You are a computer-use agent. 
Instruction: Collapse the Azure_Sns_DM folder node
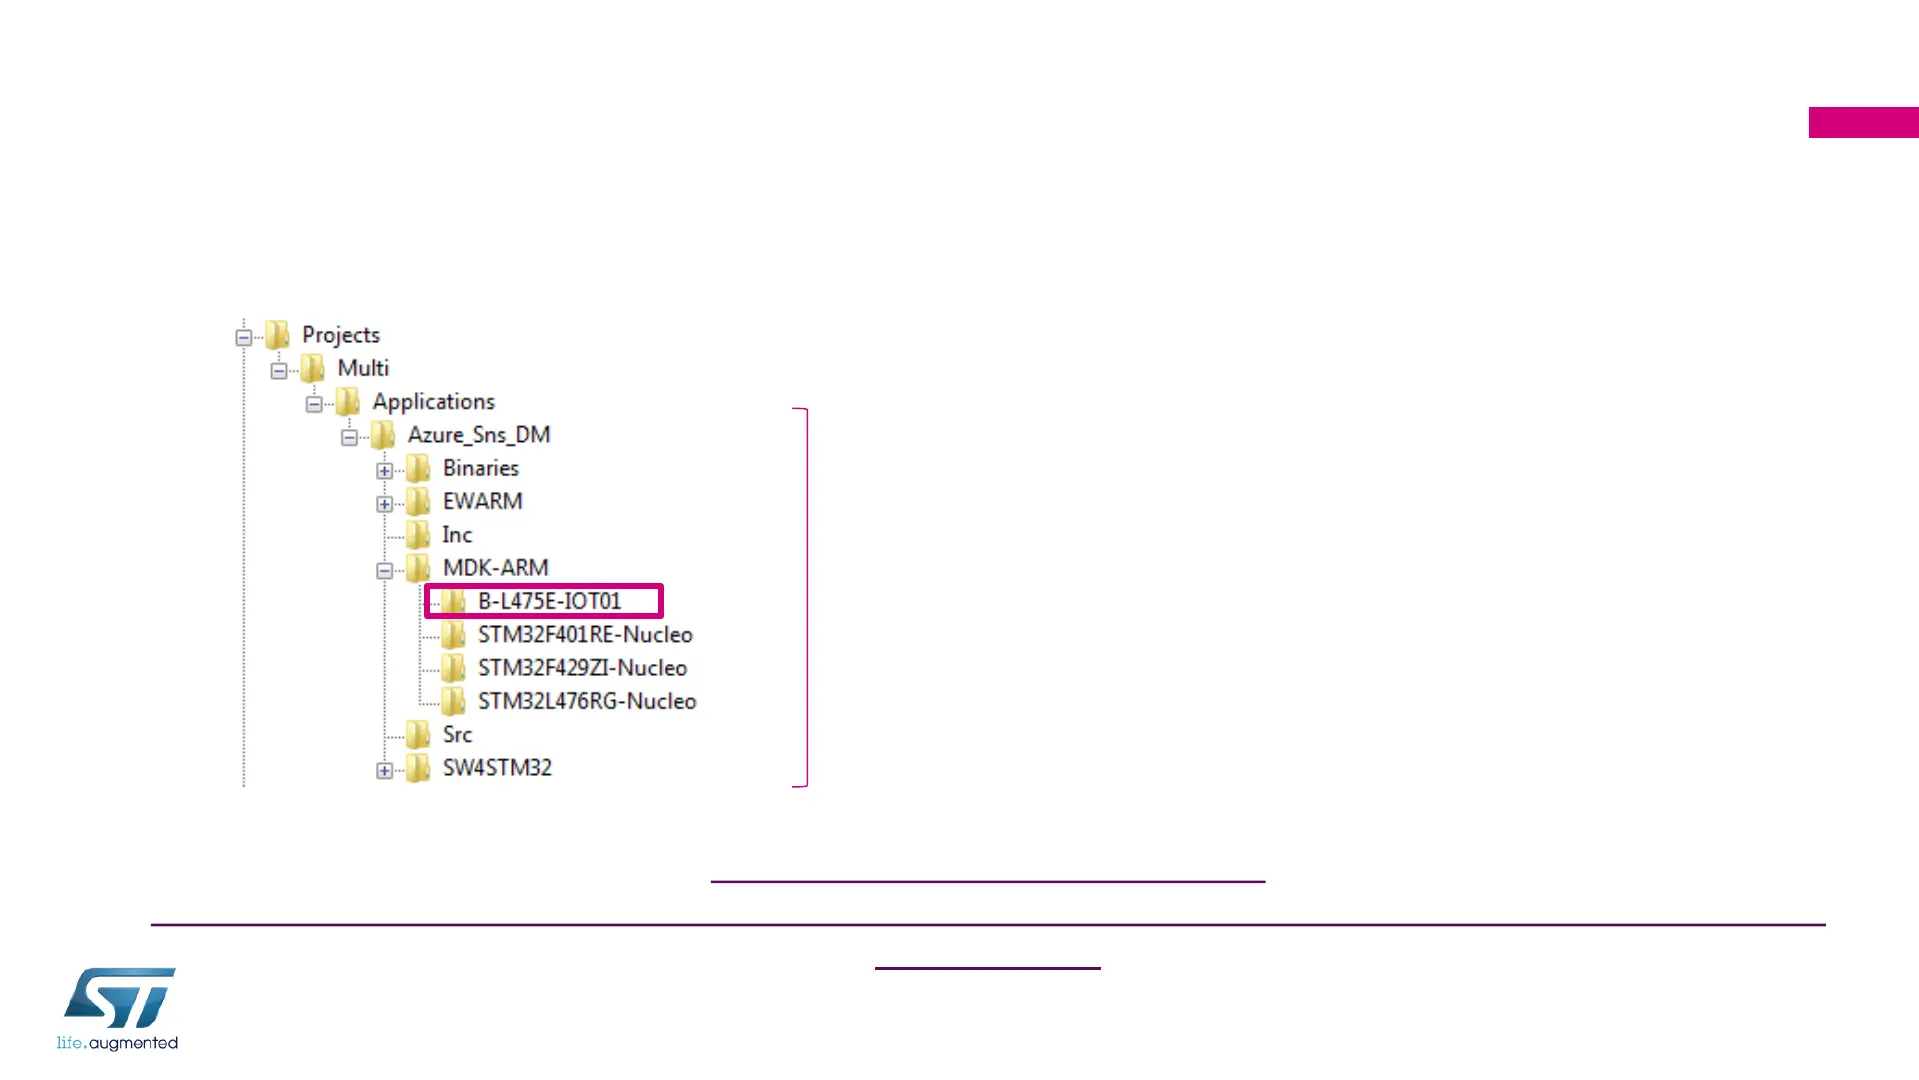click(x=349, y=437)
